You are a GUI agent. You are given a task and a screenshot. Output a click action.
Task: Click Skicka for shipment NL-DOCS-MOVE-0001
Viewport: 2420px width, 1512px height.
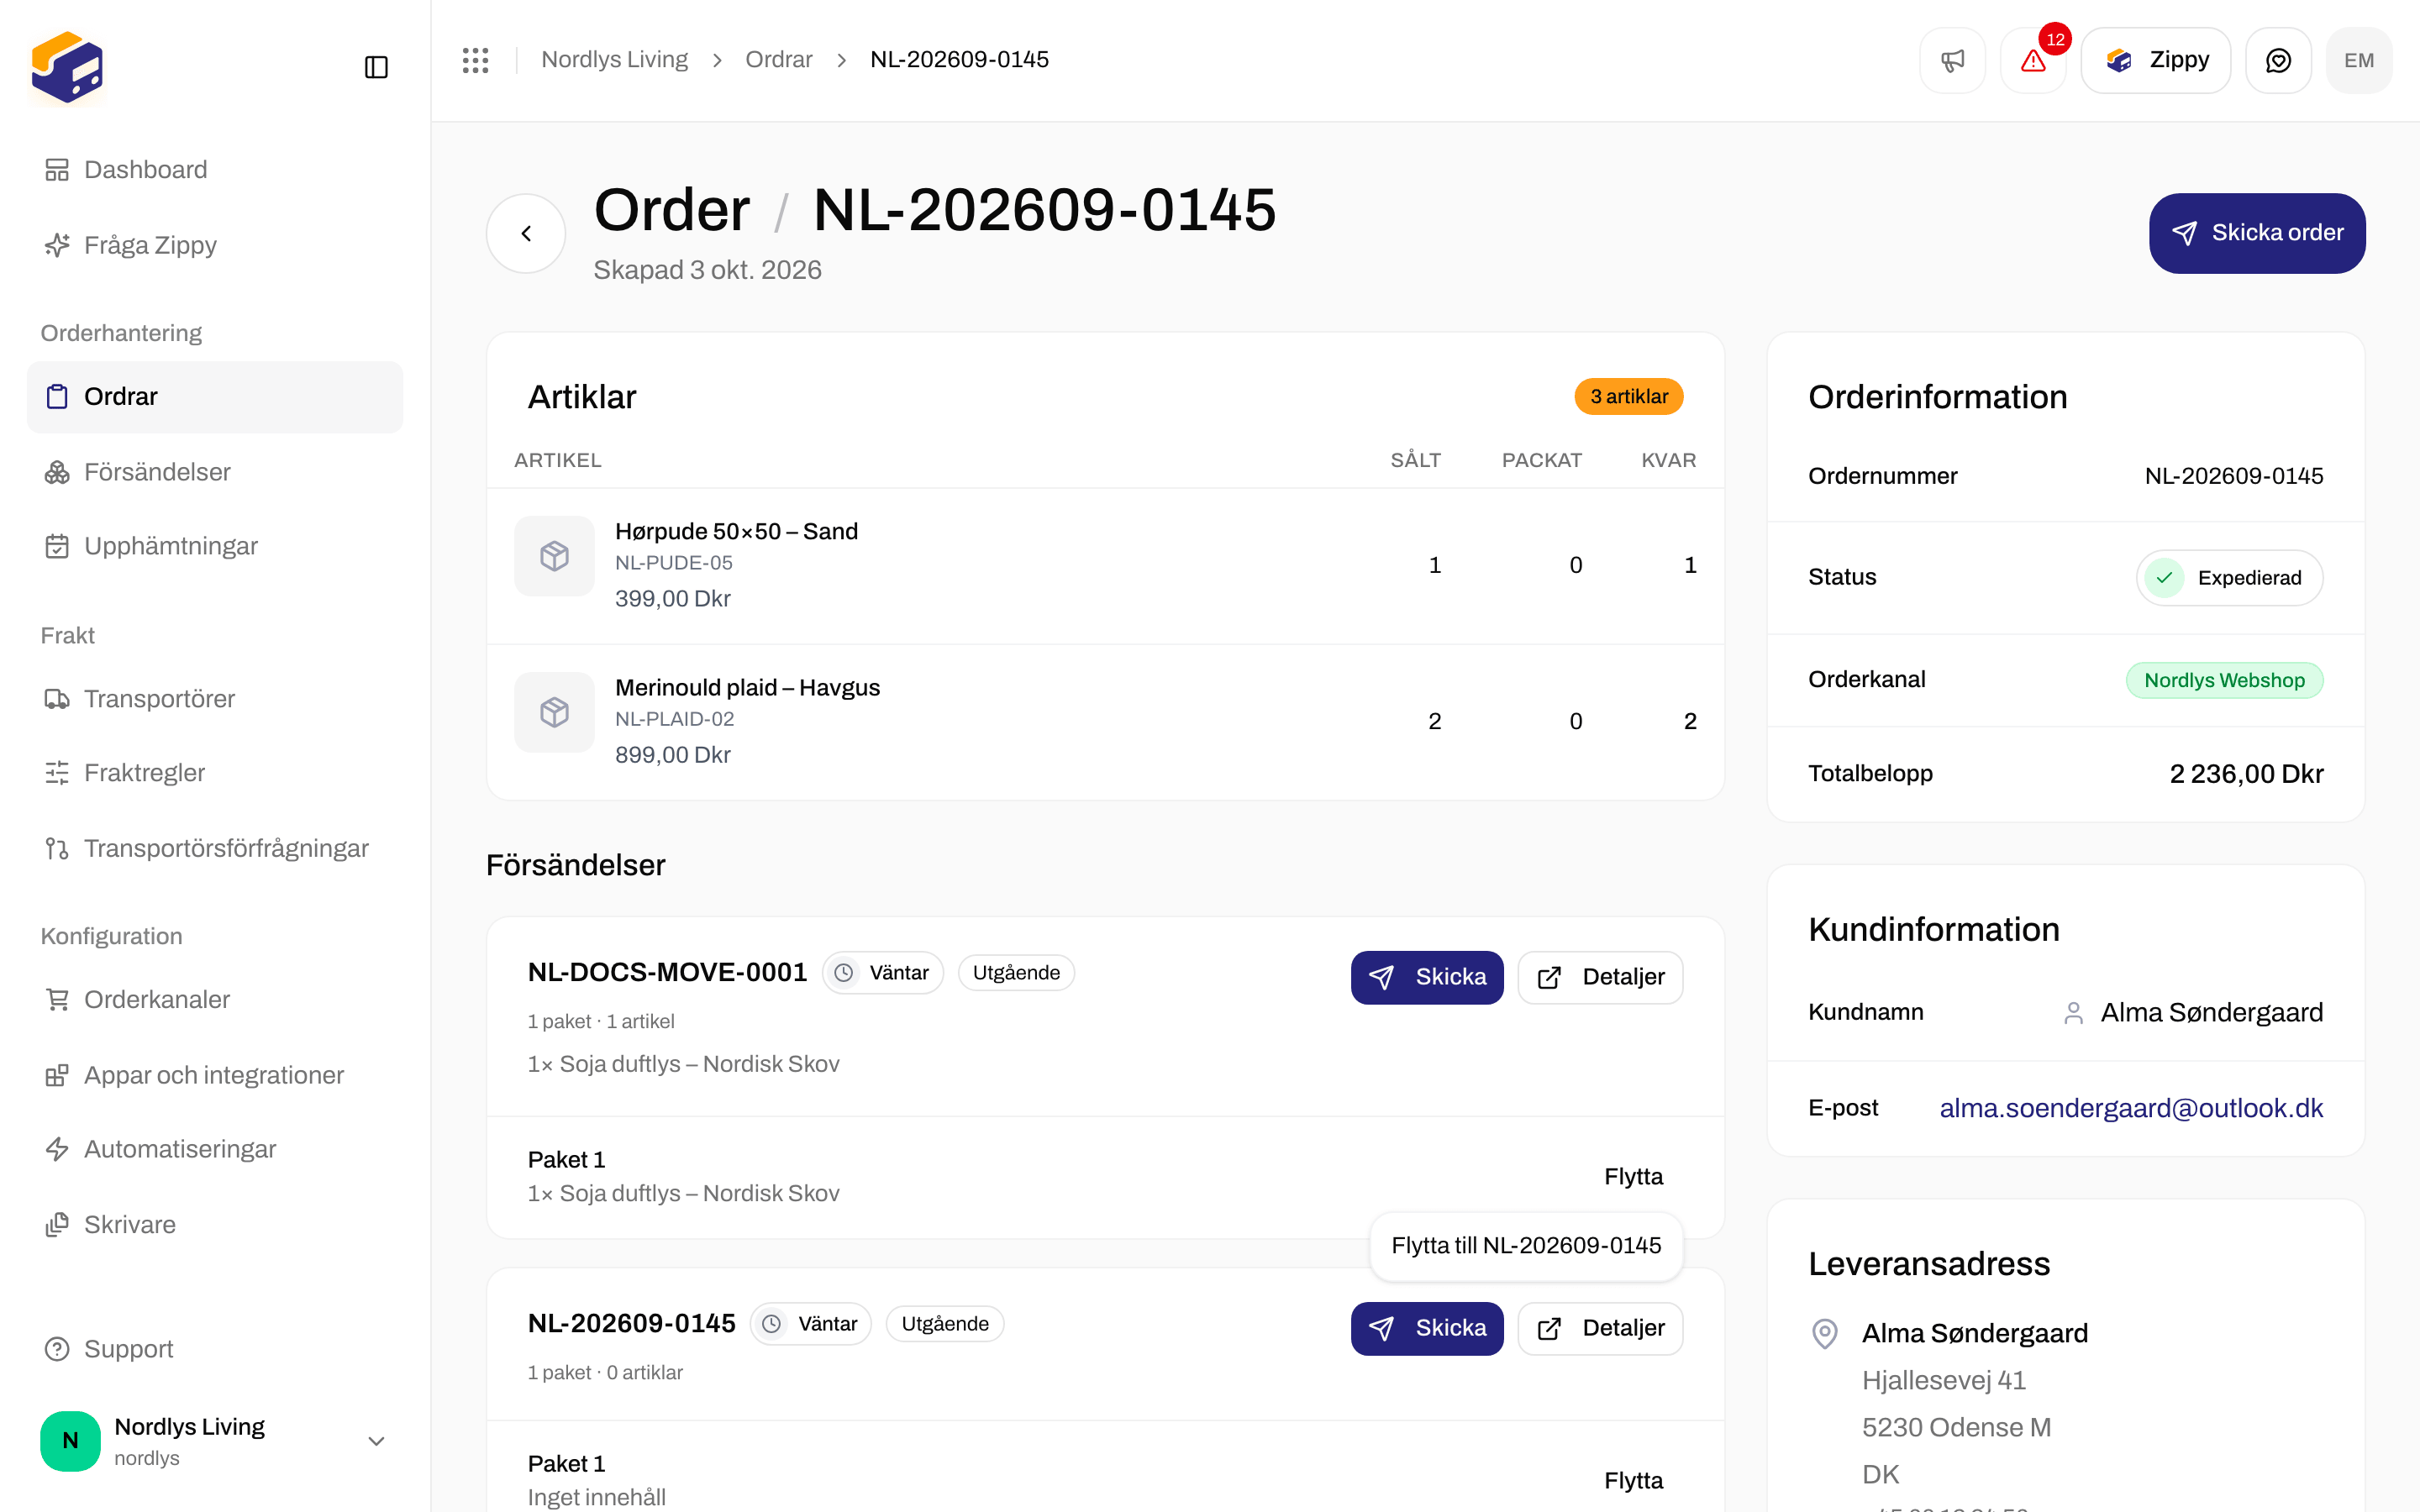[x=1427, y=977]
